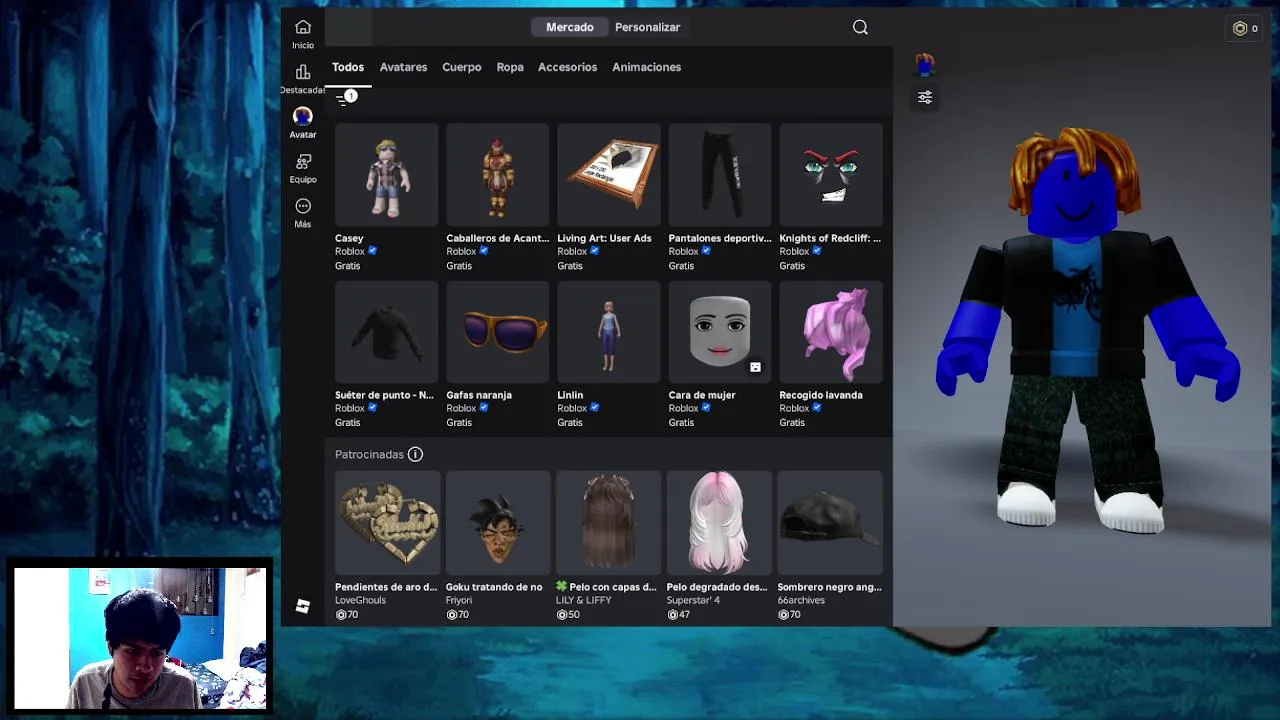Viewport: 1280px width, 720px height.
Task: Open Cara de mujer head item
Action: point(720,333)
